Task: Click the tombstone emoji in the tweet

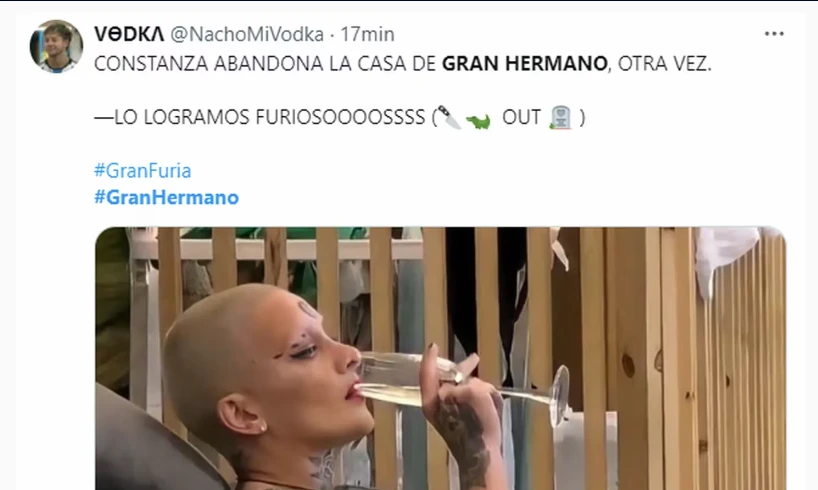Action: tap(561, 117)
